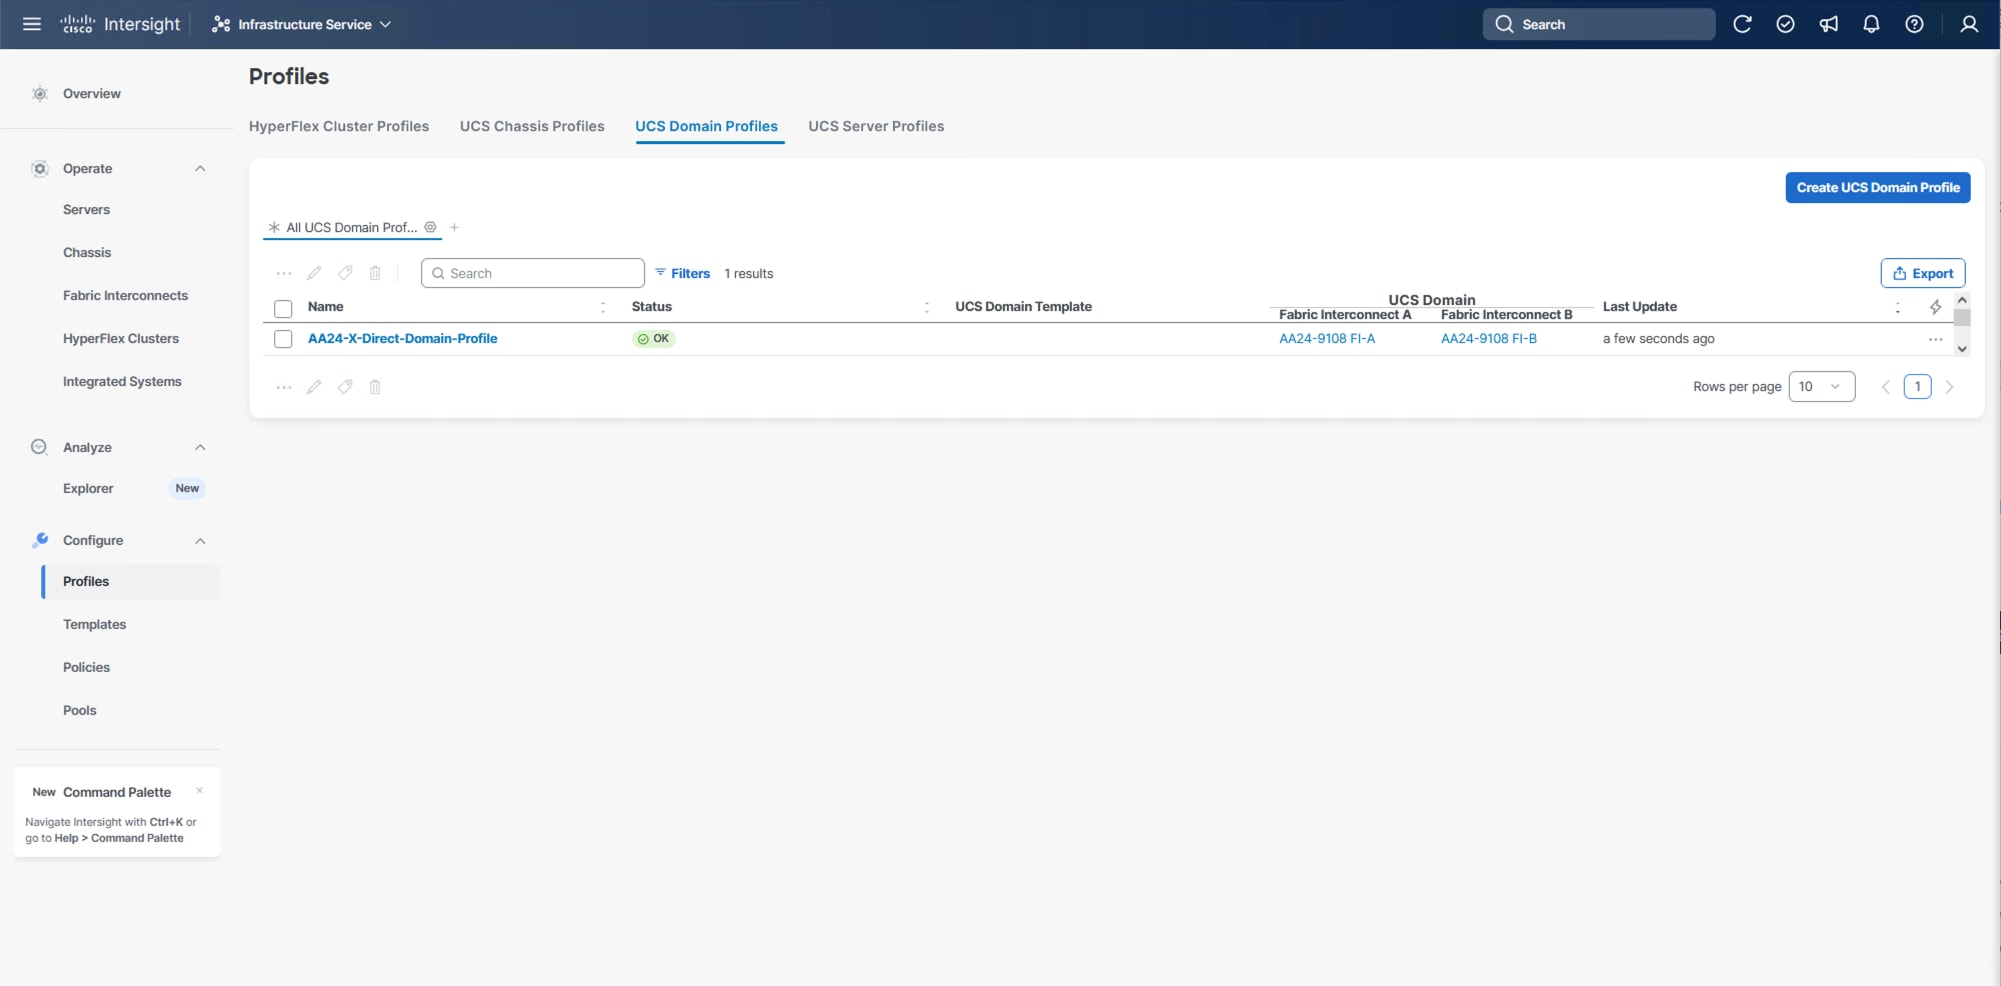Open the Requests checkmark icon in header
Viewport: 2001px width, 986px height.
1785,24
